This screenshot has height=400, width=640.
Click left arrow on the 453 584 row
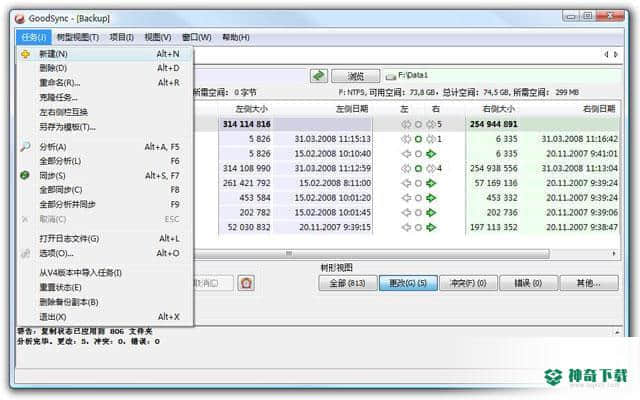click(406, 198)
